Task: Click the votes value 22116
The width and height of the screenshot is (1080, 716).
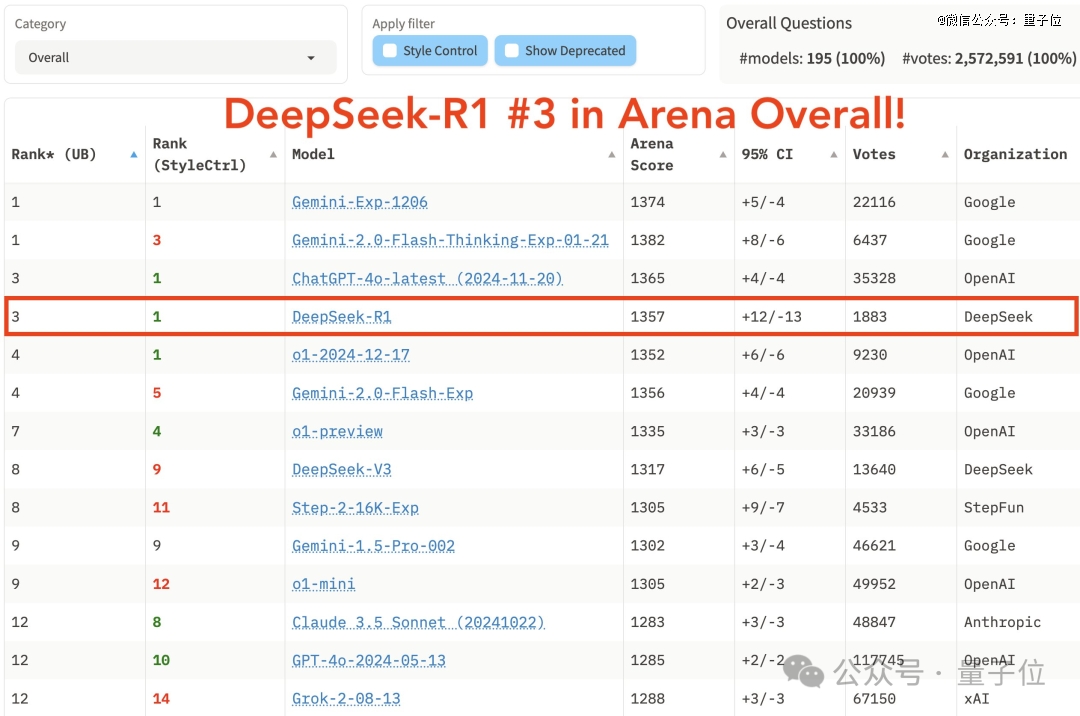Action: pos(874,202)
